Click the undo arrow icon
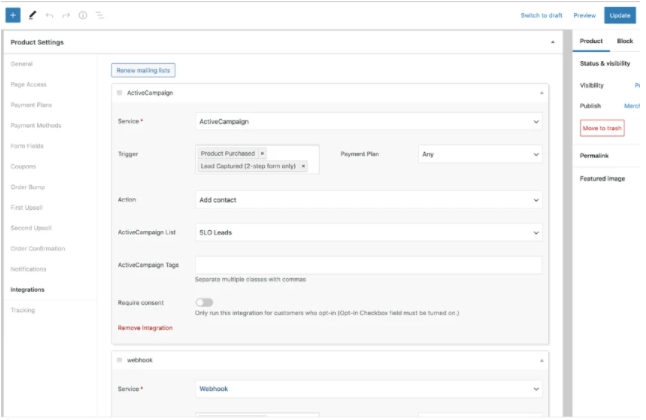The height and width of the screenshot is (420, 646). (50, 15)
